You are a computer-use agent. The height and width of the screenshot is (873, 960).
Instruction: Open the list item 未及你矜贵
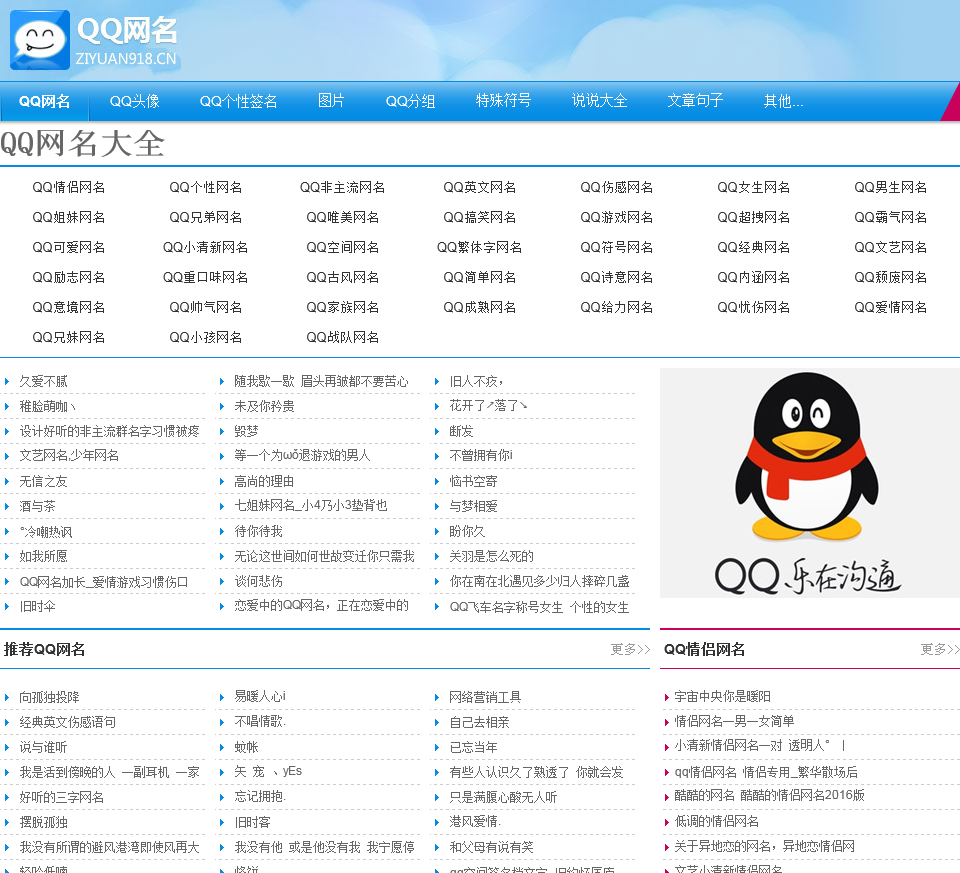264,407
